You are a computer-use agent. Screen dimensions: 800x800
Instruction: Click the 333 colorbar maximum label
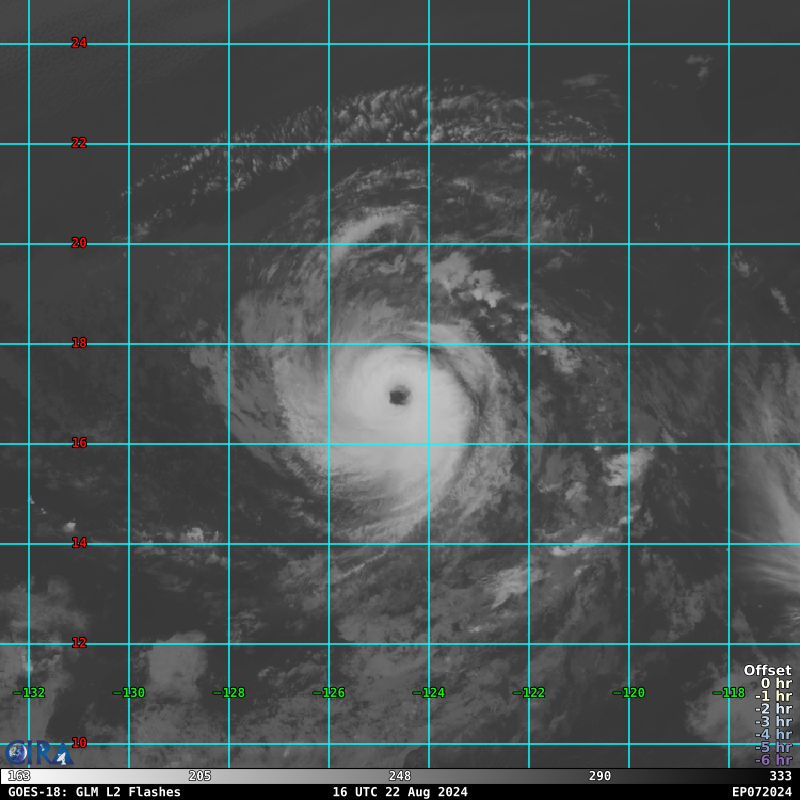(x=780, y=776)
